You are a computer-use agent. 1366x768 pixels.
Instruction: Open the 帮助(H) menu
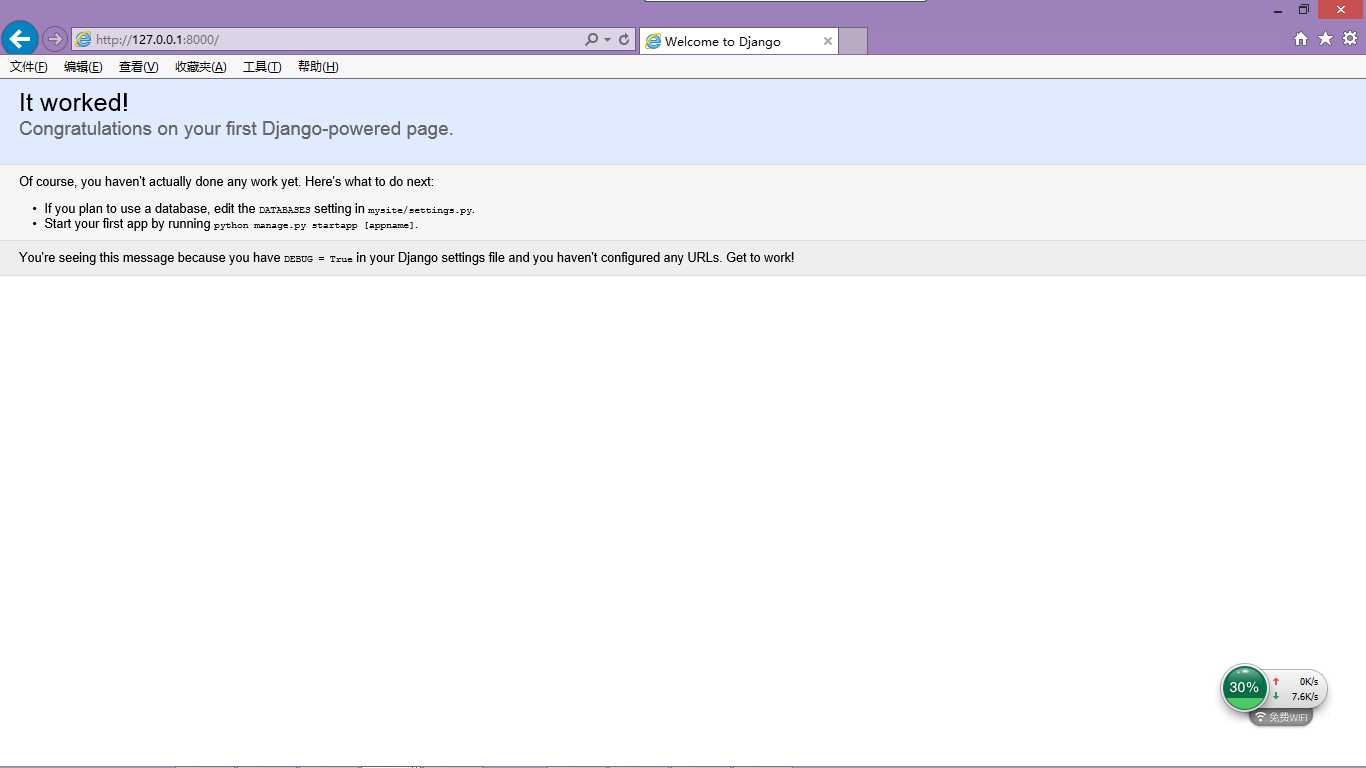318,67
